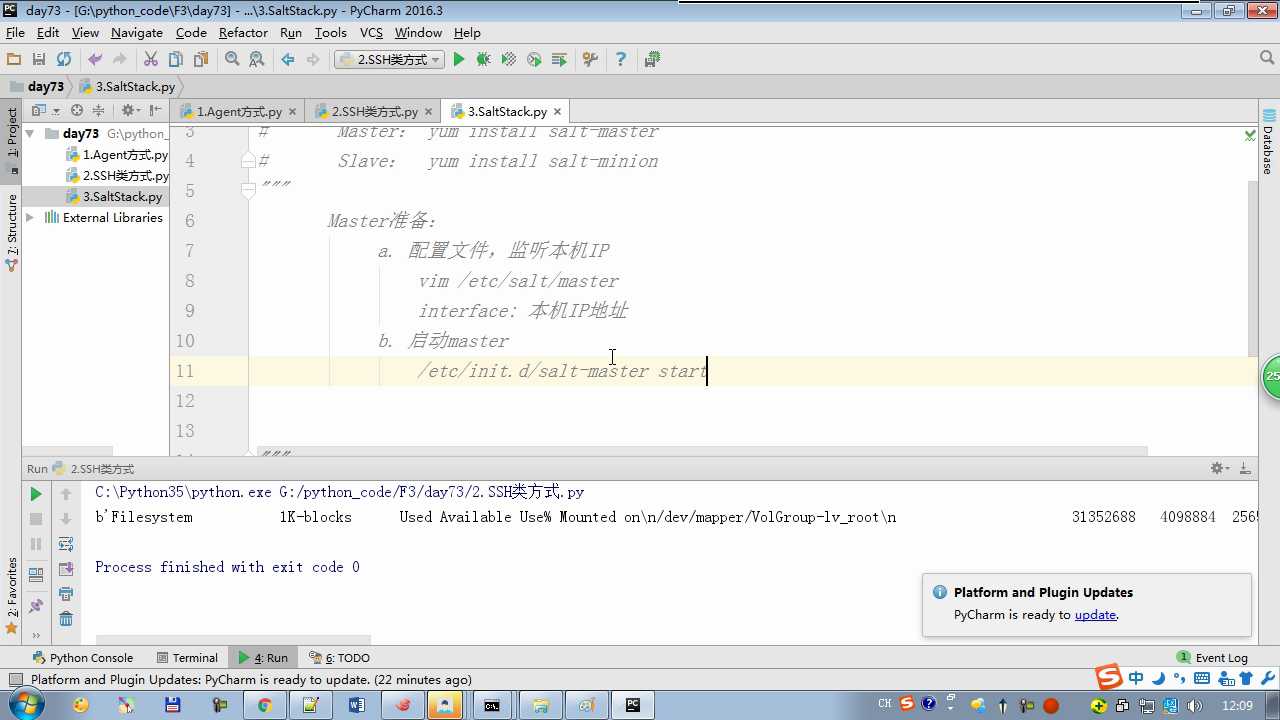Click 3.SaltStack.py breadcrumb in navigation bar
Screen dimensions: 1280x720
127,87
